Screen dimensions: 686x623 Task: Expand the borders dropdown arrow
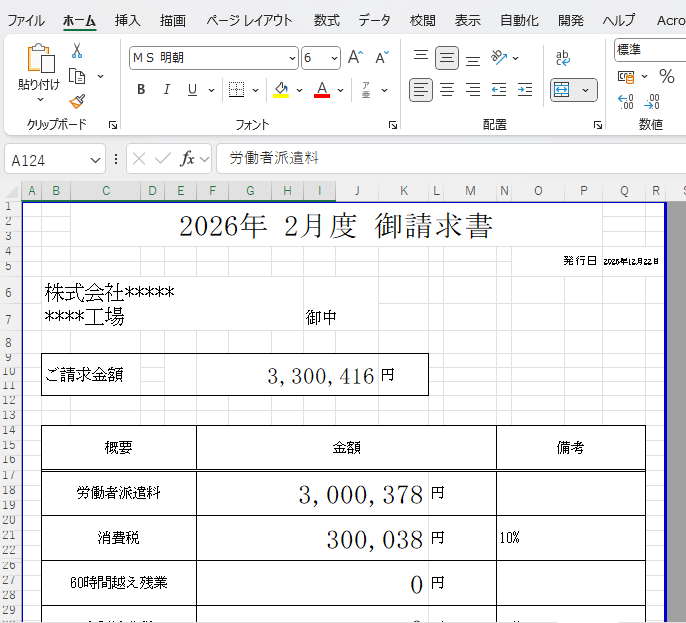[256, 90]
